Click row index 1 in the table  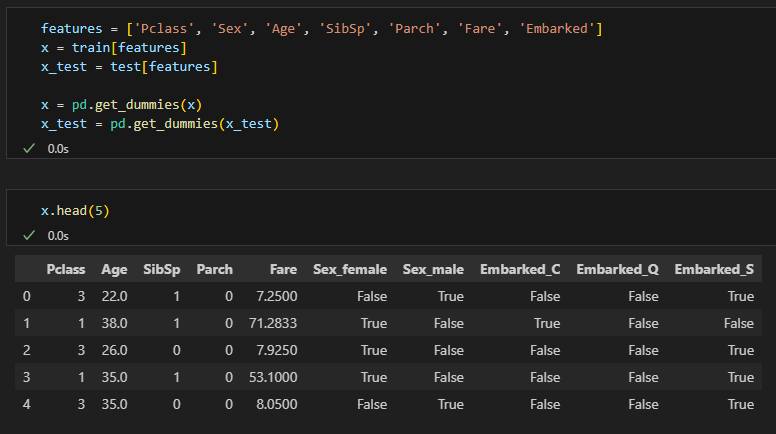27,323
